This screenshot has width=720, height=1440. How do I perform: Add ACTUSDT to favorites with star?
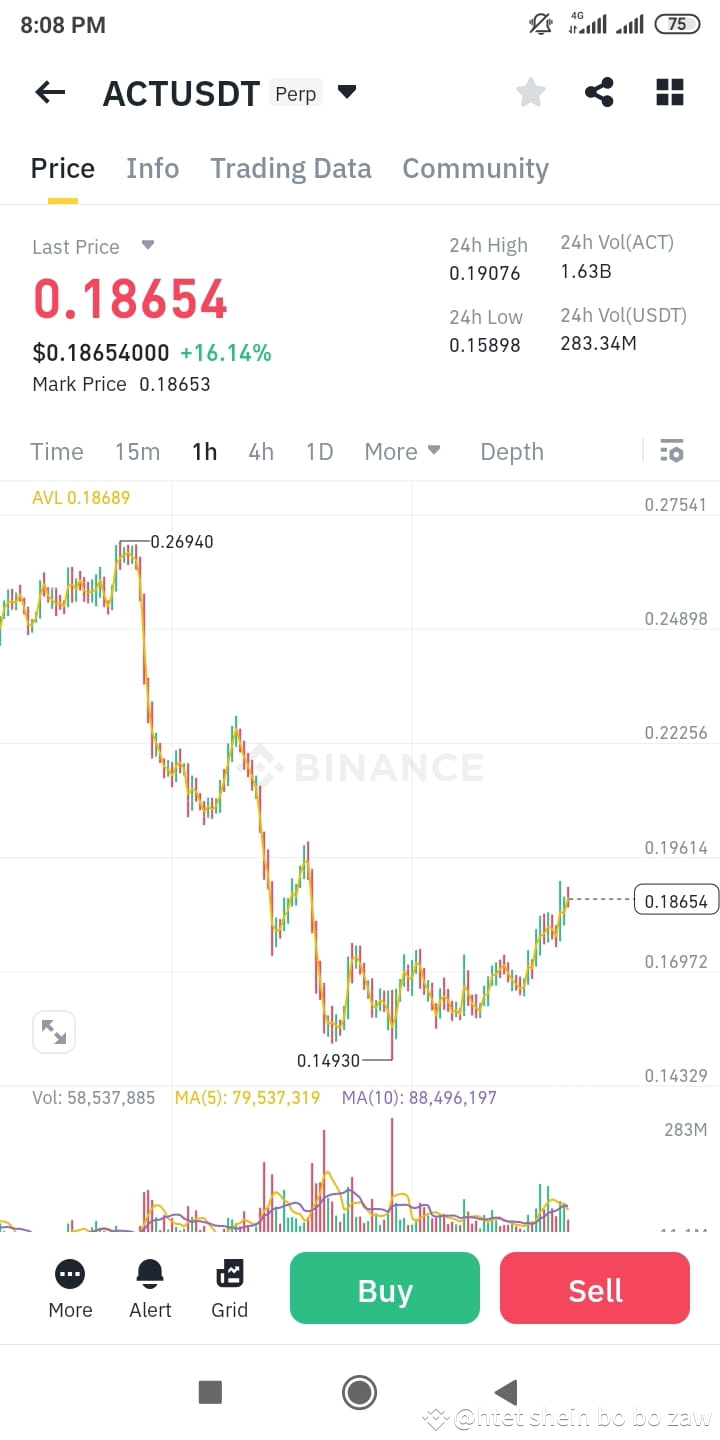tap(531, 93)
